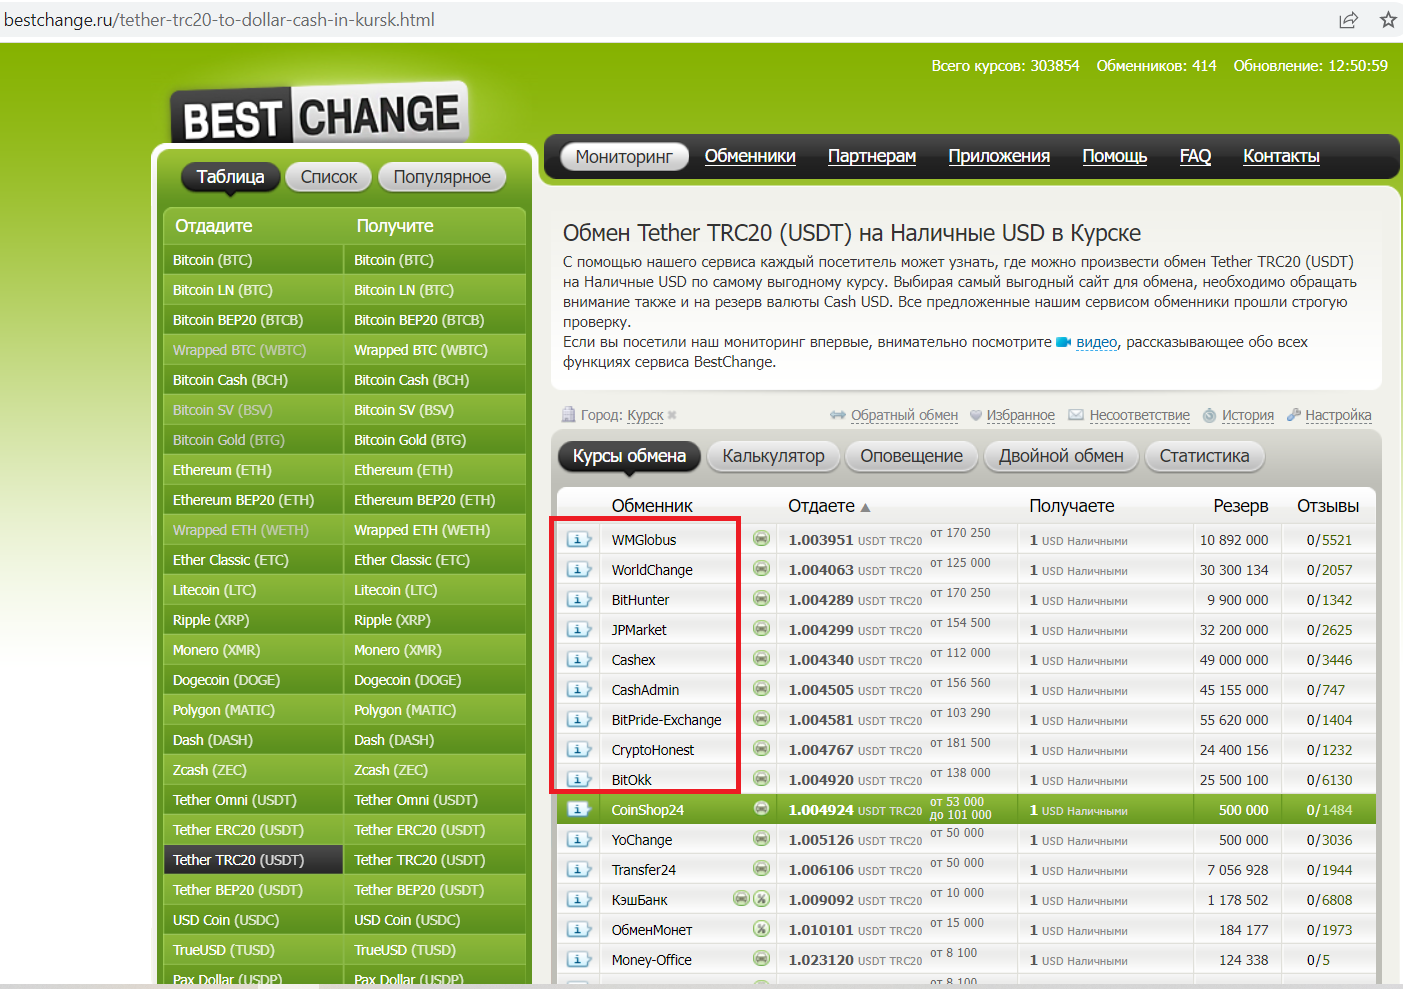Sort table by Резерв header
The height and width of the screenshot is (989, 1403).
pyautogui.click(x=1240, y=506)
